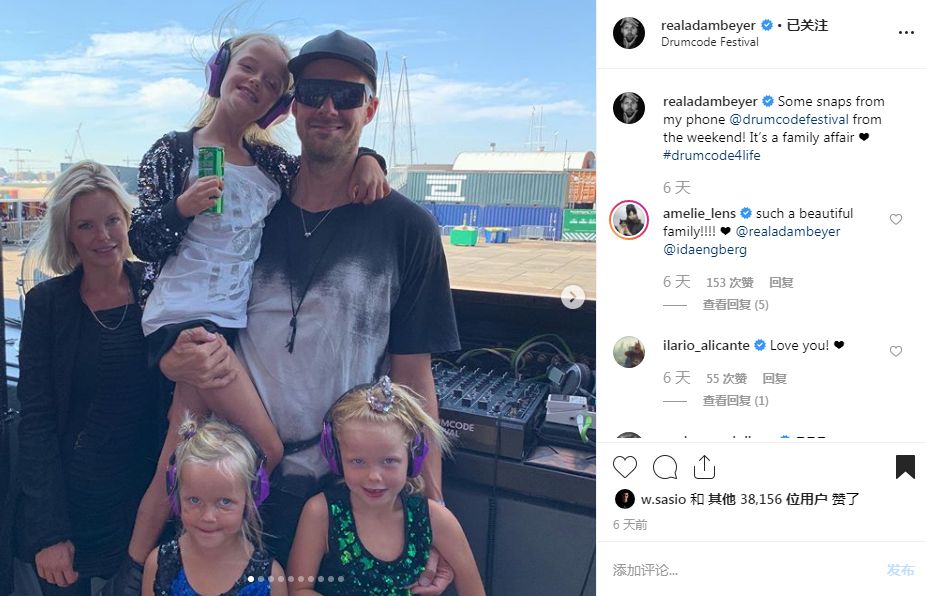Open the 已关注 following dropdown
This screenshot has height=596, width=926.
[807, 25]
